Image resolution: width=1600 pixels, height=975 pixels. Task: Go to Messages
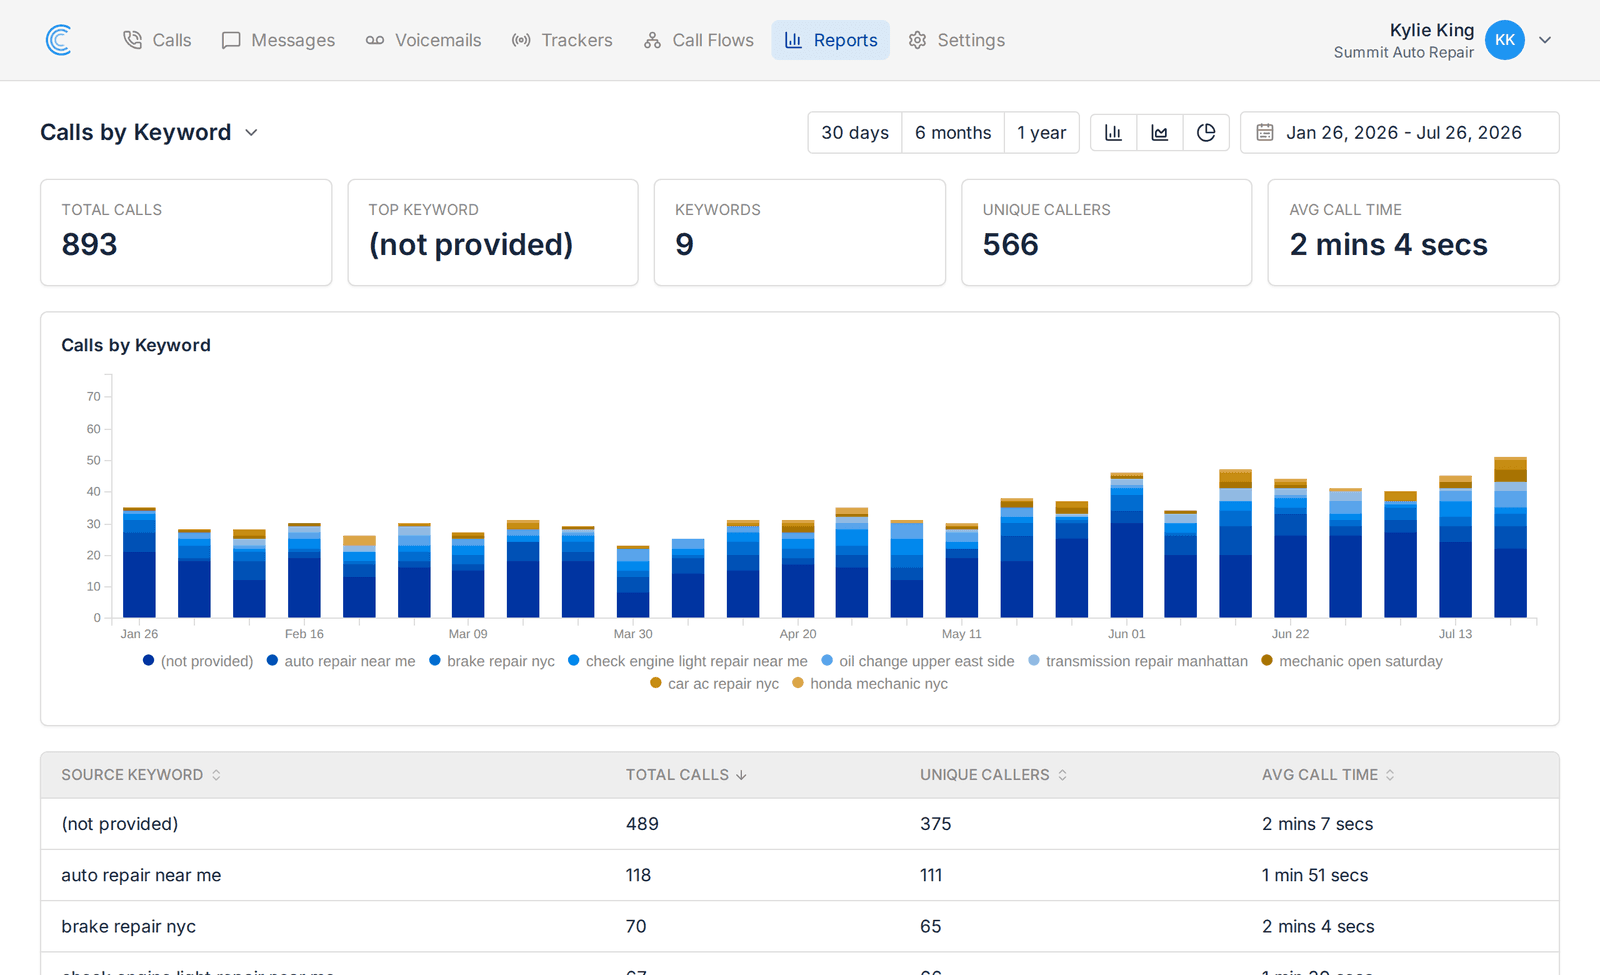(x=278, y=40)
